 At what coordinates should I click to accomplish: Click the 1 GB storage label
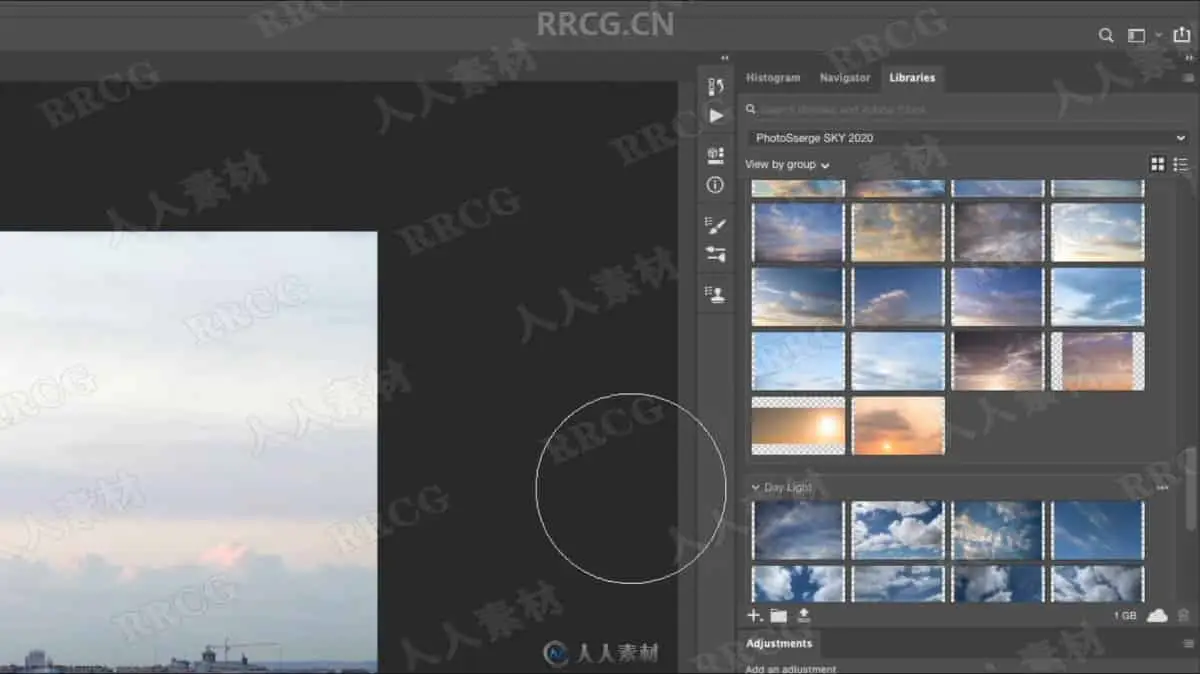tap(1125, 617)
